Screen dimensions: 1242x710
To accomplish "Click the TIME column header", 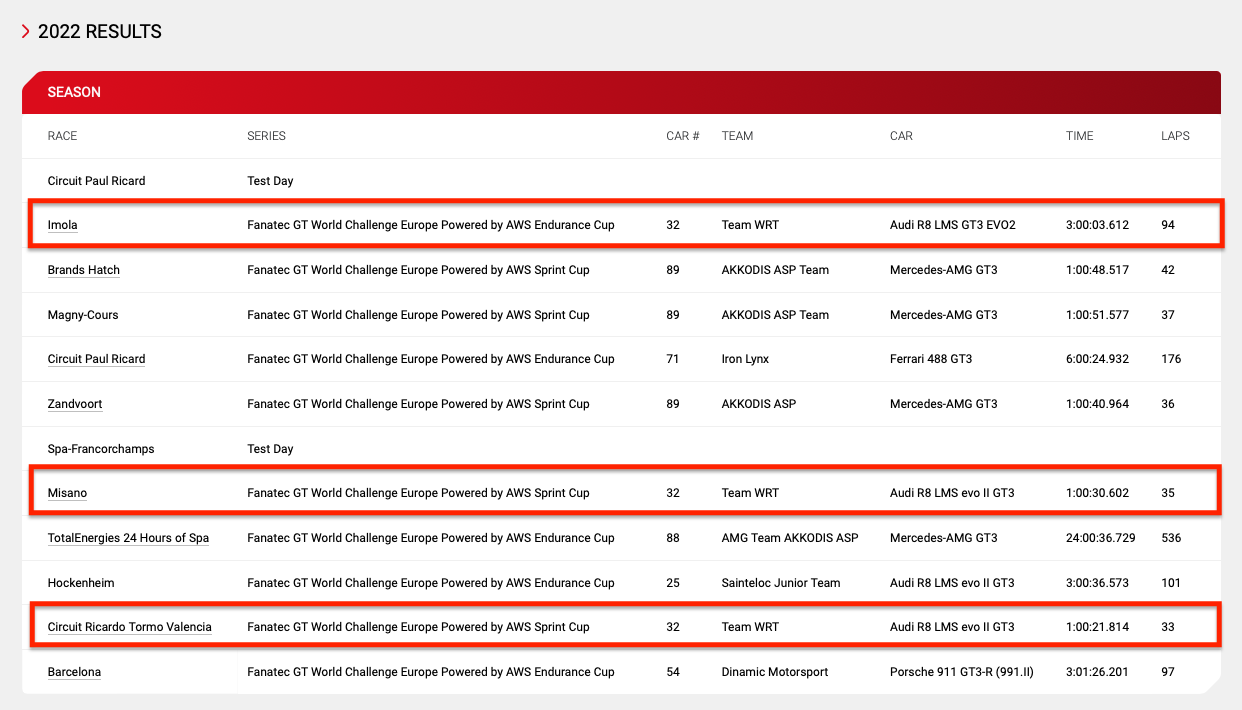I will coord(1080,136).
